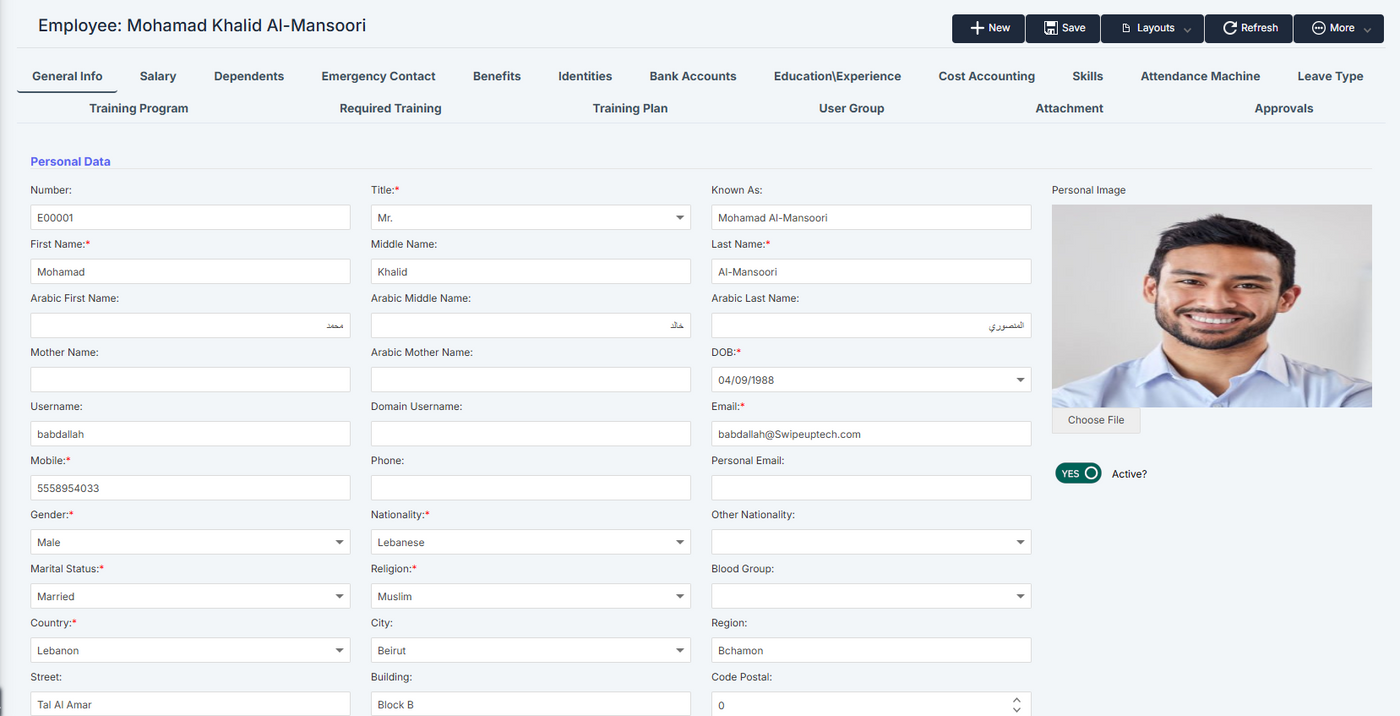Open the Bank Accounts tab
The image size is (1400, 716).
[692, 76]
